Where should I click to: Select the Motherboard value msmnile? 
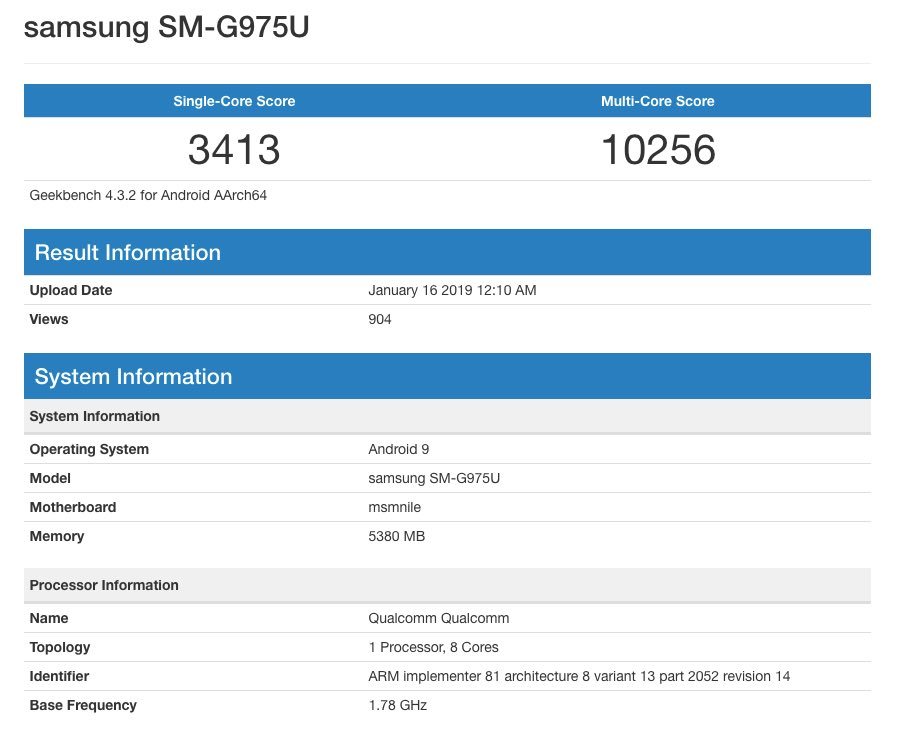[395, 507]
